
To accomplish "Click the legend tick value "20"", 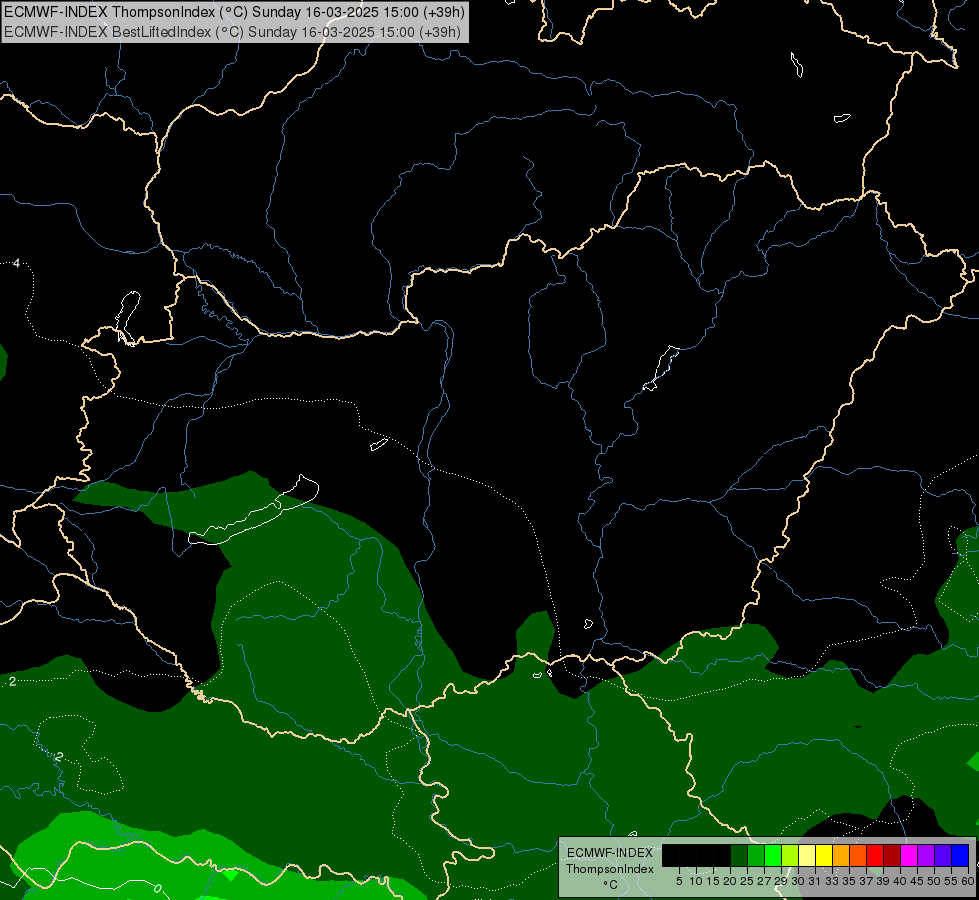I will (730, 881).
